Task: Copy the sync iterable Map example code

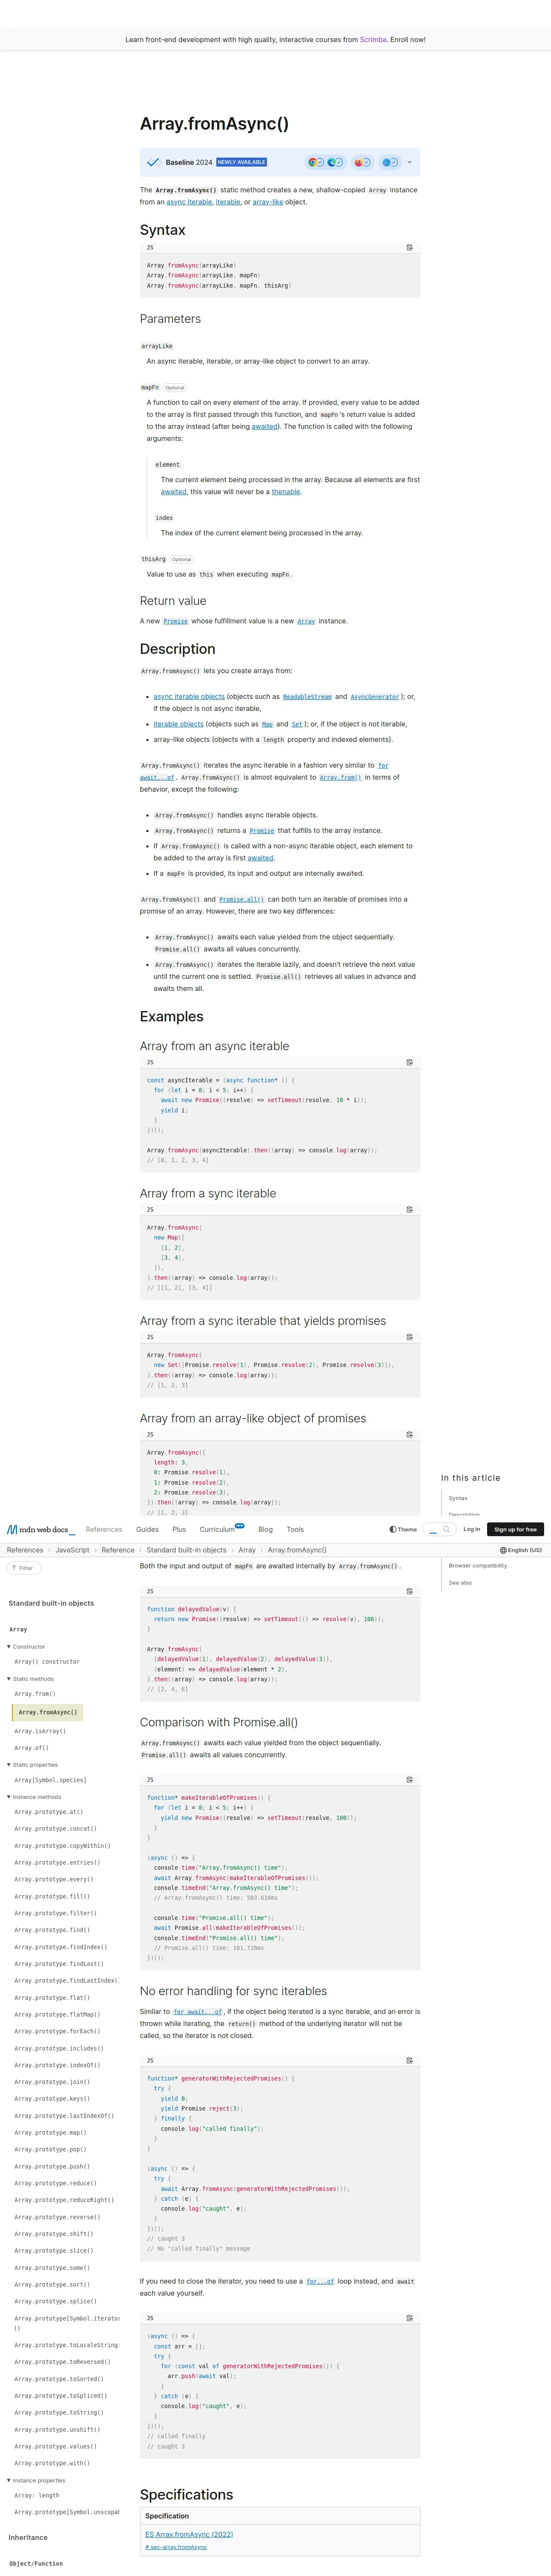Action: point(409,1209)
